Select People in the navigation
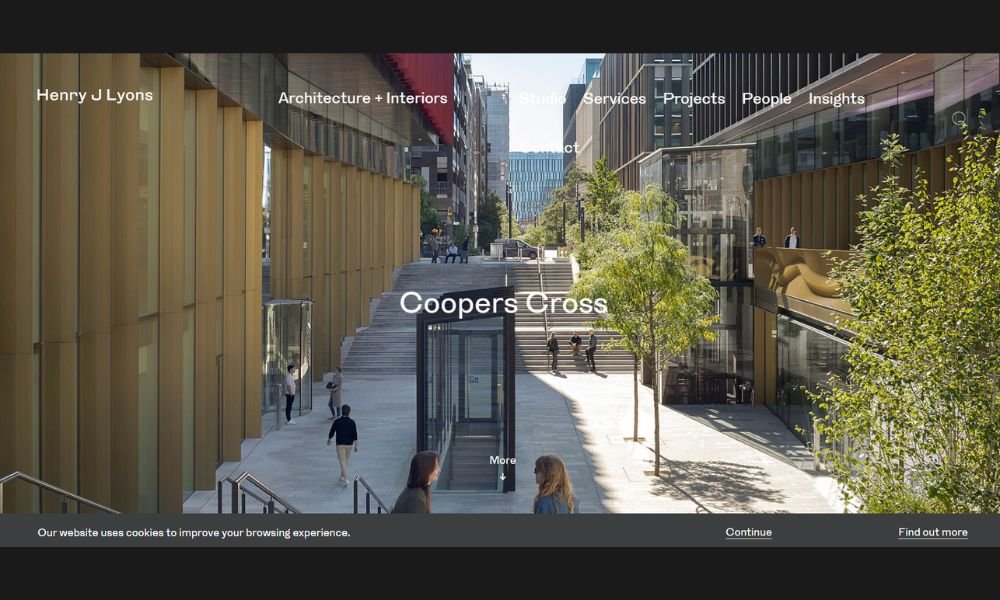Viewport: 1000px width, 600px height. pos(766,98)
